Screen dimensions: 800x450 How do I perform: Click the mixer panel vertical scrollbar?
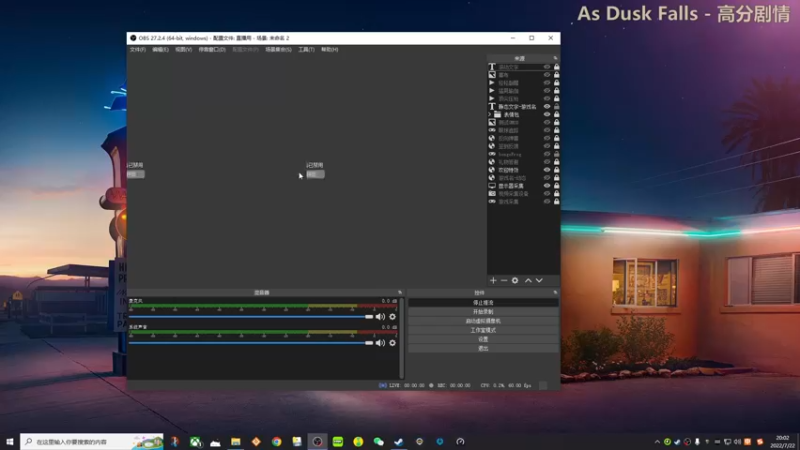point(402,338)
